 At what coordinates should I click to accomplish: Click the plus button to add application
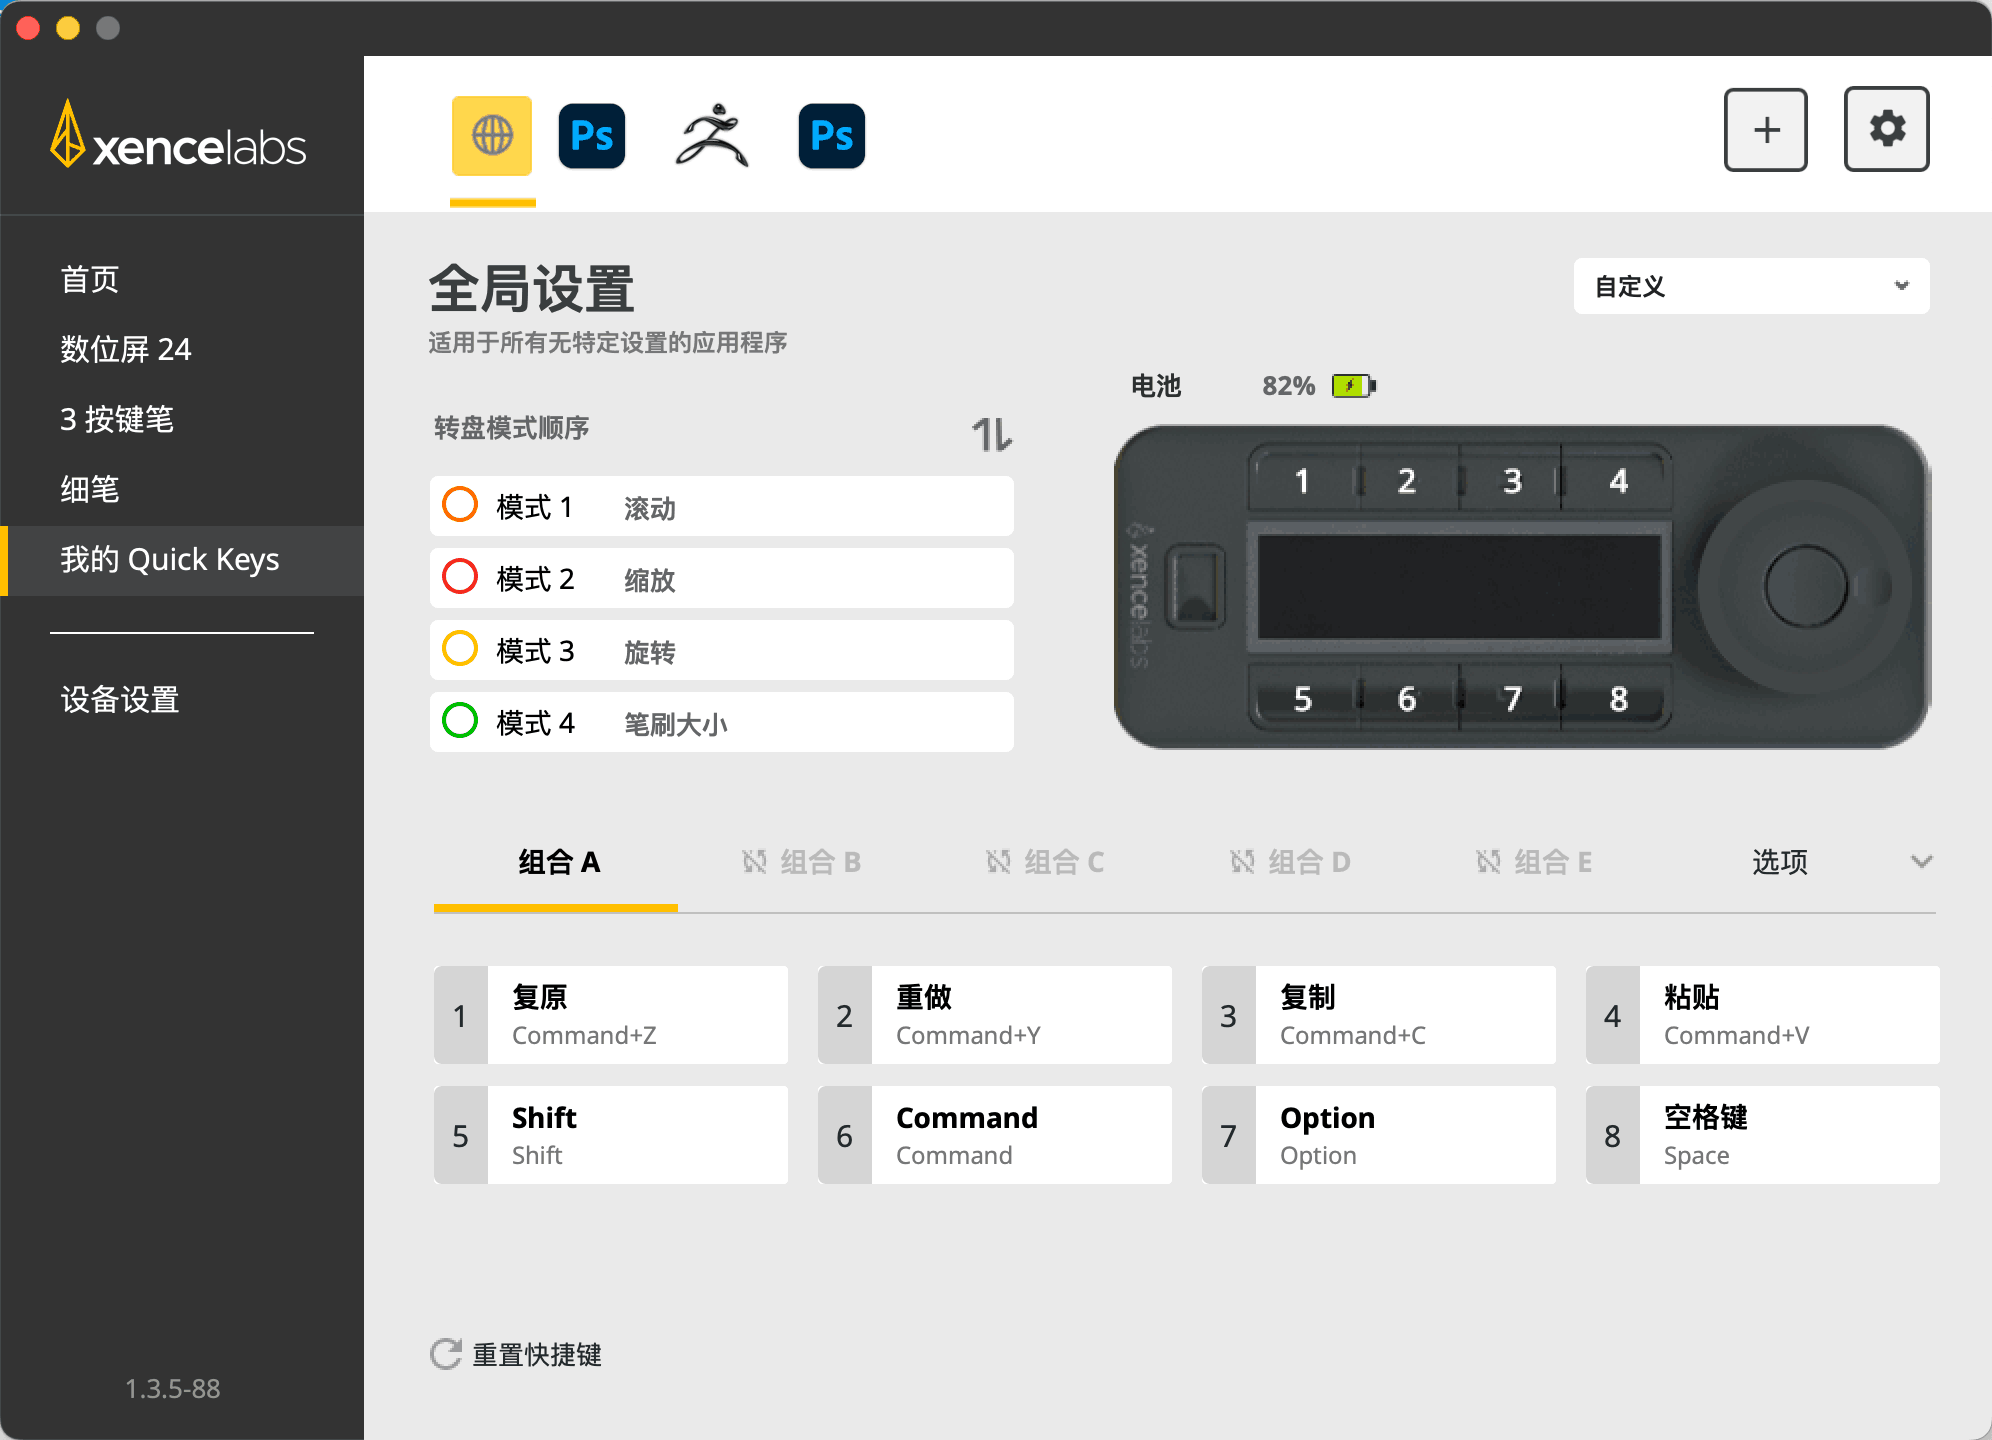point(1765,130)
